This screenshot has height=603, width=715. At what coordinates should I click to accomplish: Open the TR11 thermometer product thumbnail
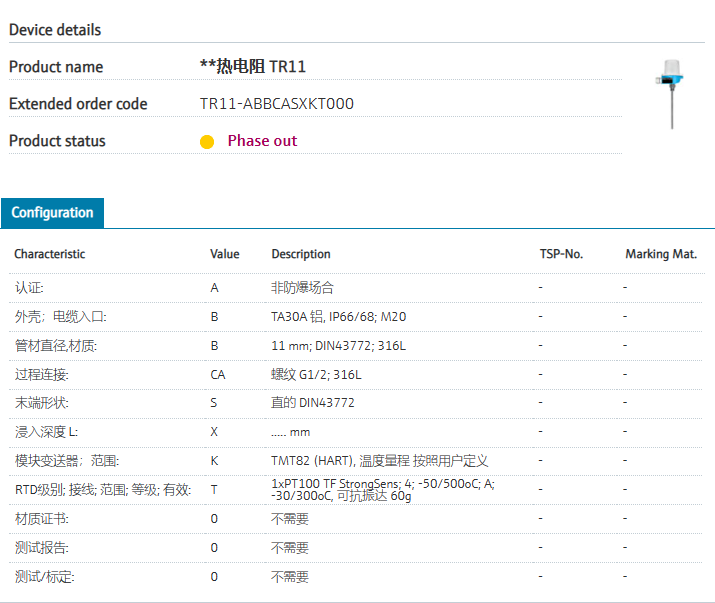tap(669, 94)
